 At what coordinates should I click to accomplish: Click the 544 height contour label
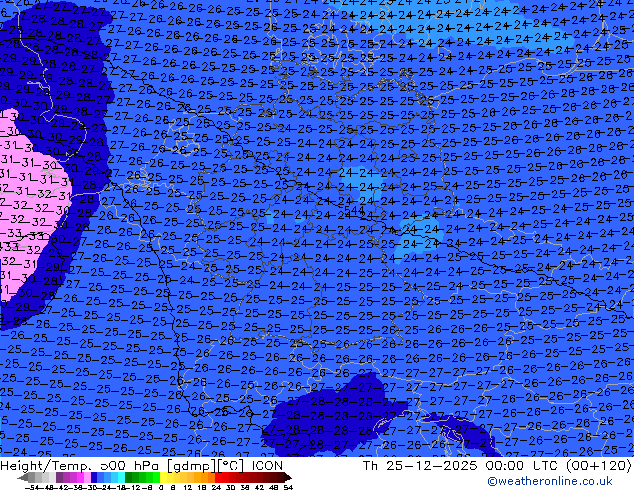click(354, 211)
